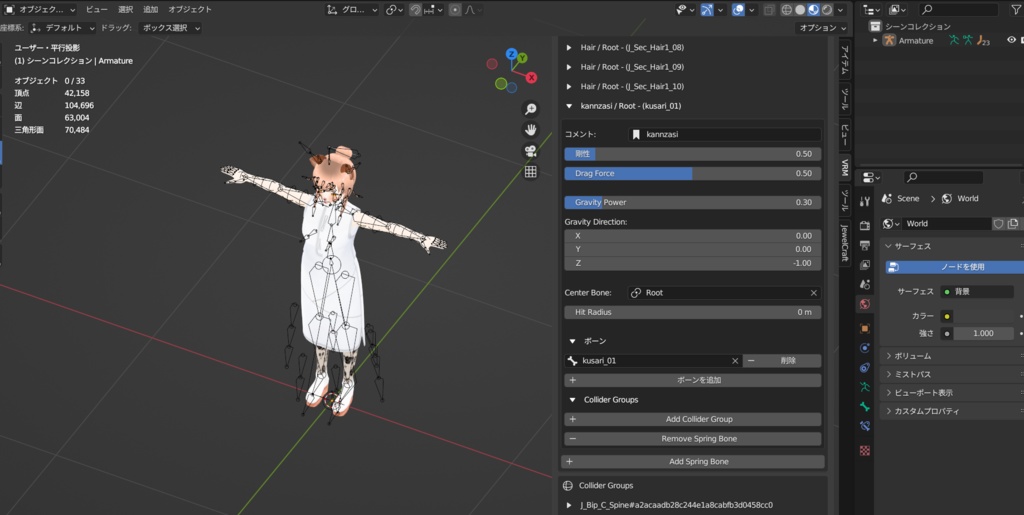Open the Object Data armature properties tab
This screenshot has width=1024, height=515.
pos(865,387)
